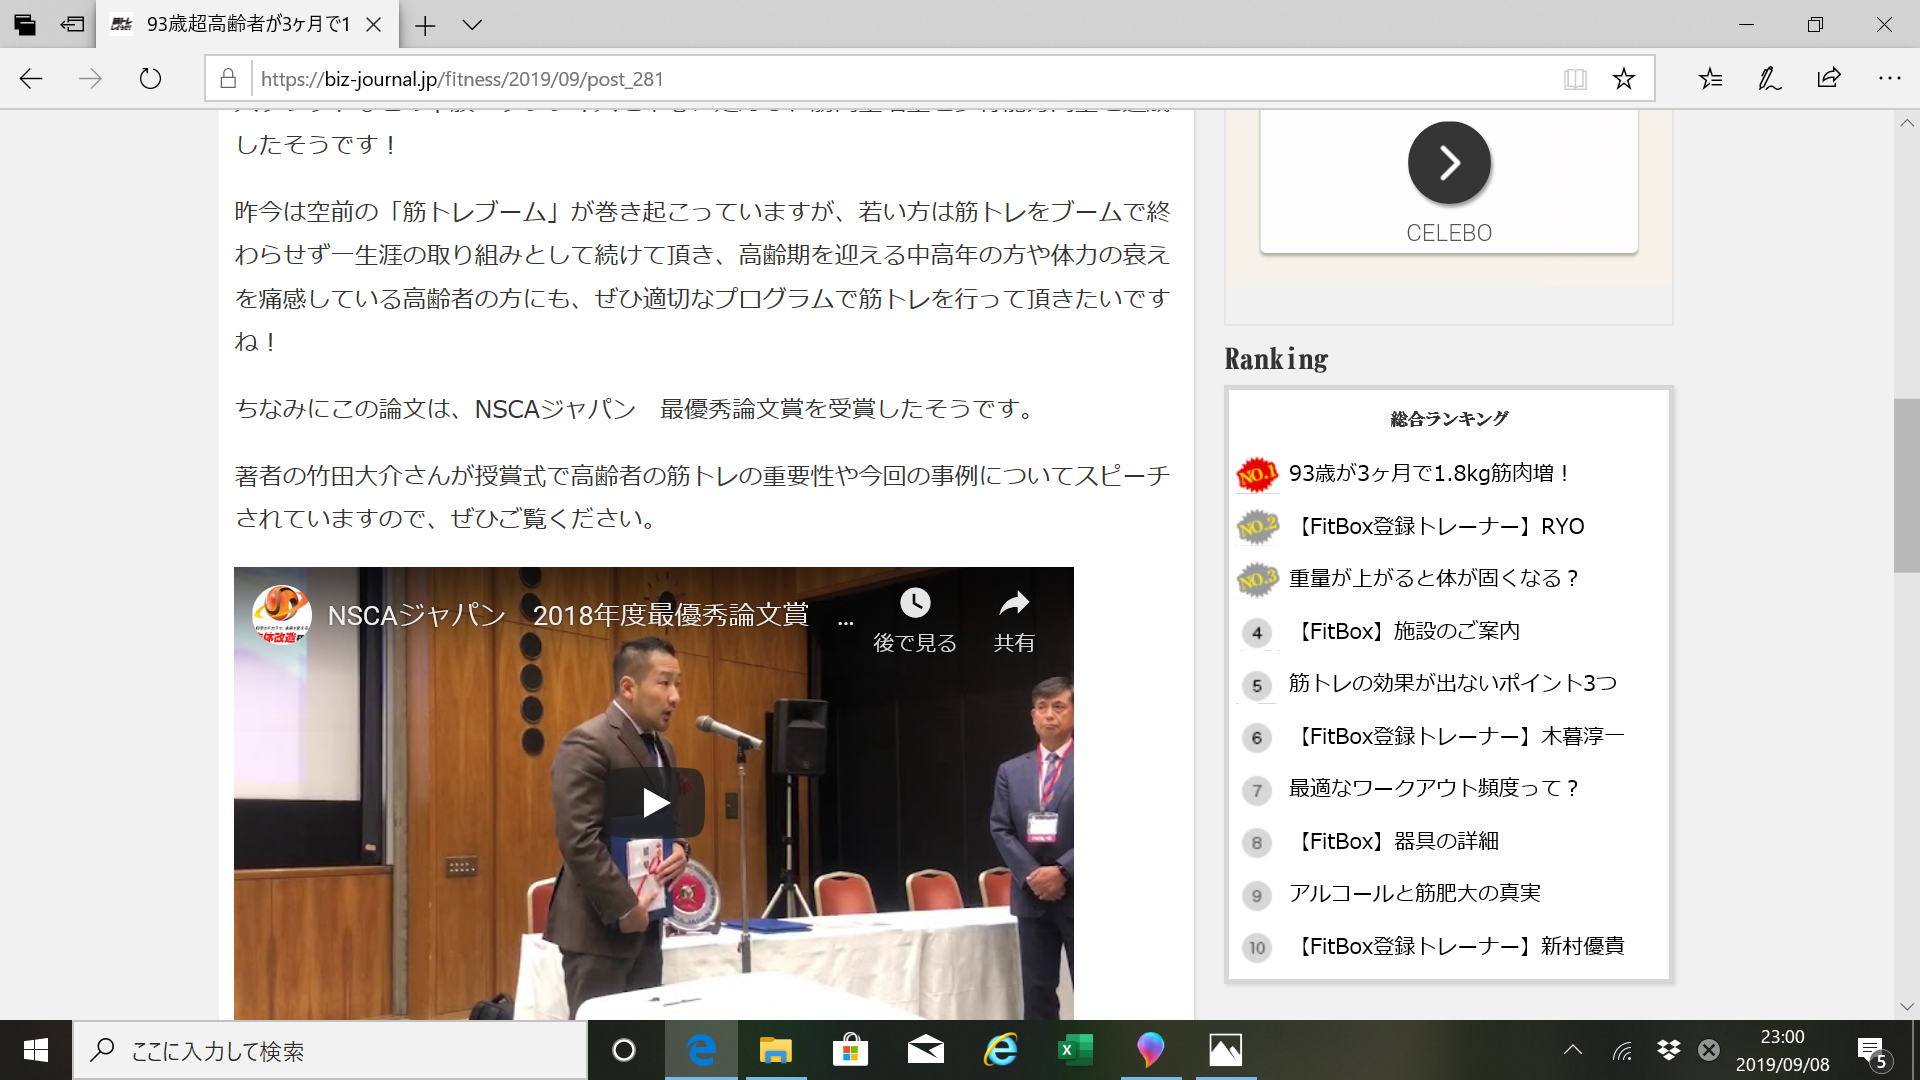
Task: Click the CELEBO next arrow button
Action: 1449,163
